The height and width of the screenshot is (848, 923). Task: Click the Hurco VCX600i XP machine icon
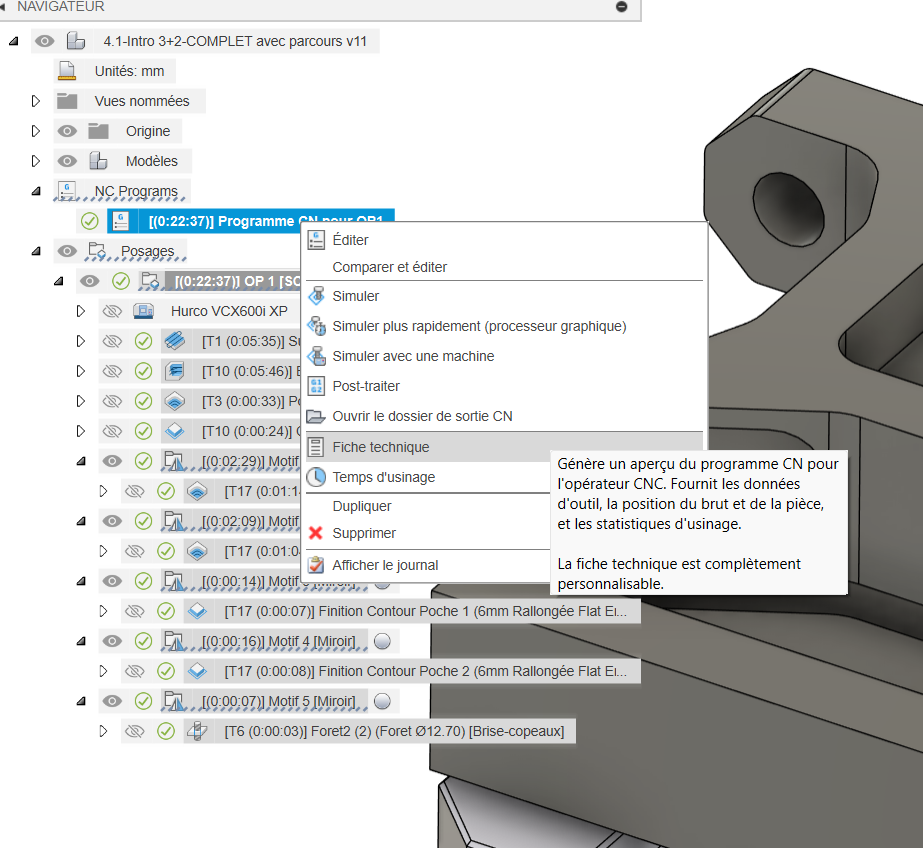click(143, 311)
